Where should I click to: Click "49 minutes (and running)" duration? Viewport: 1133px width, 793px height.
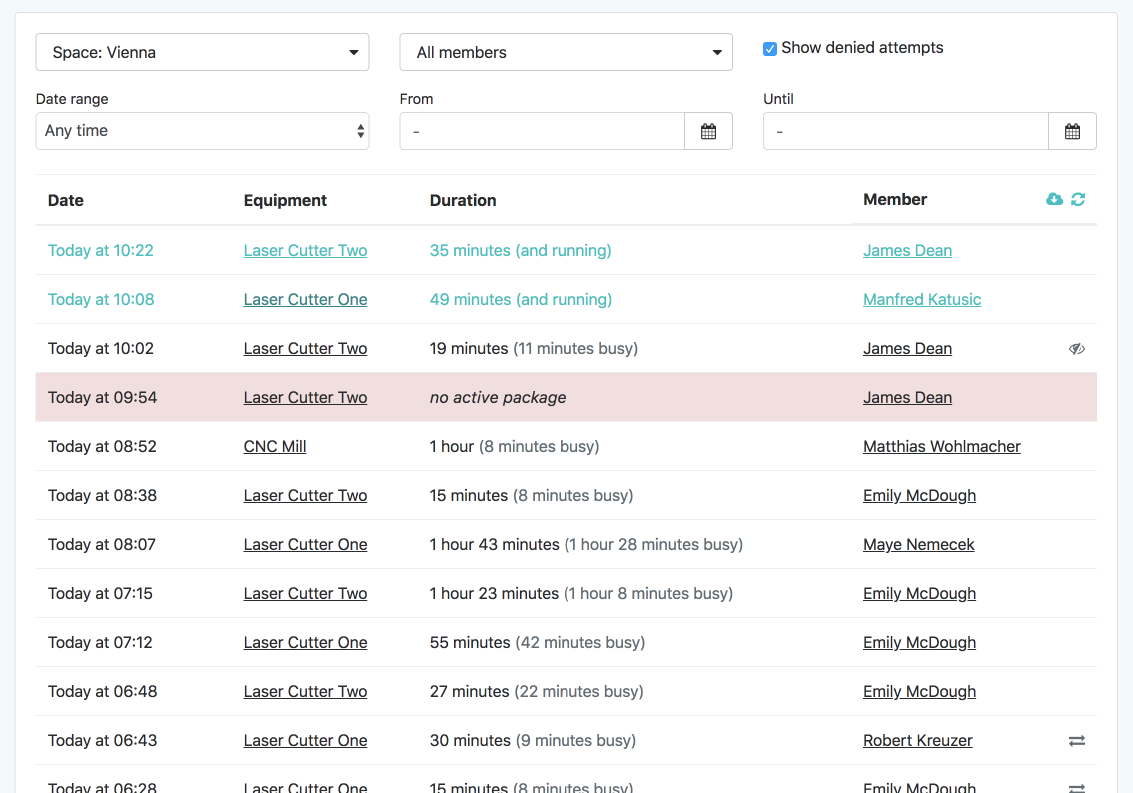coord(520,299)
